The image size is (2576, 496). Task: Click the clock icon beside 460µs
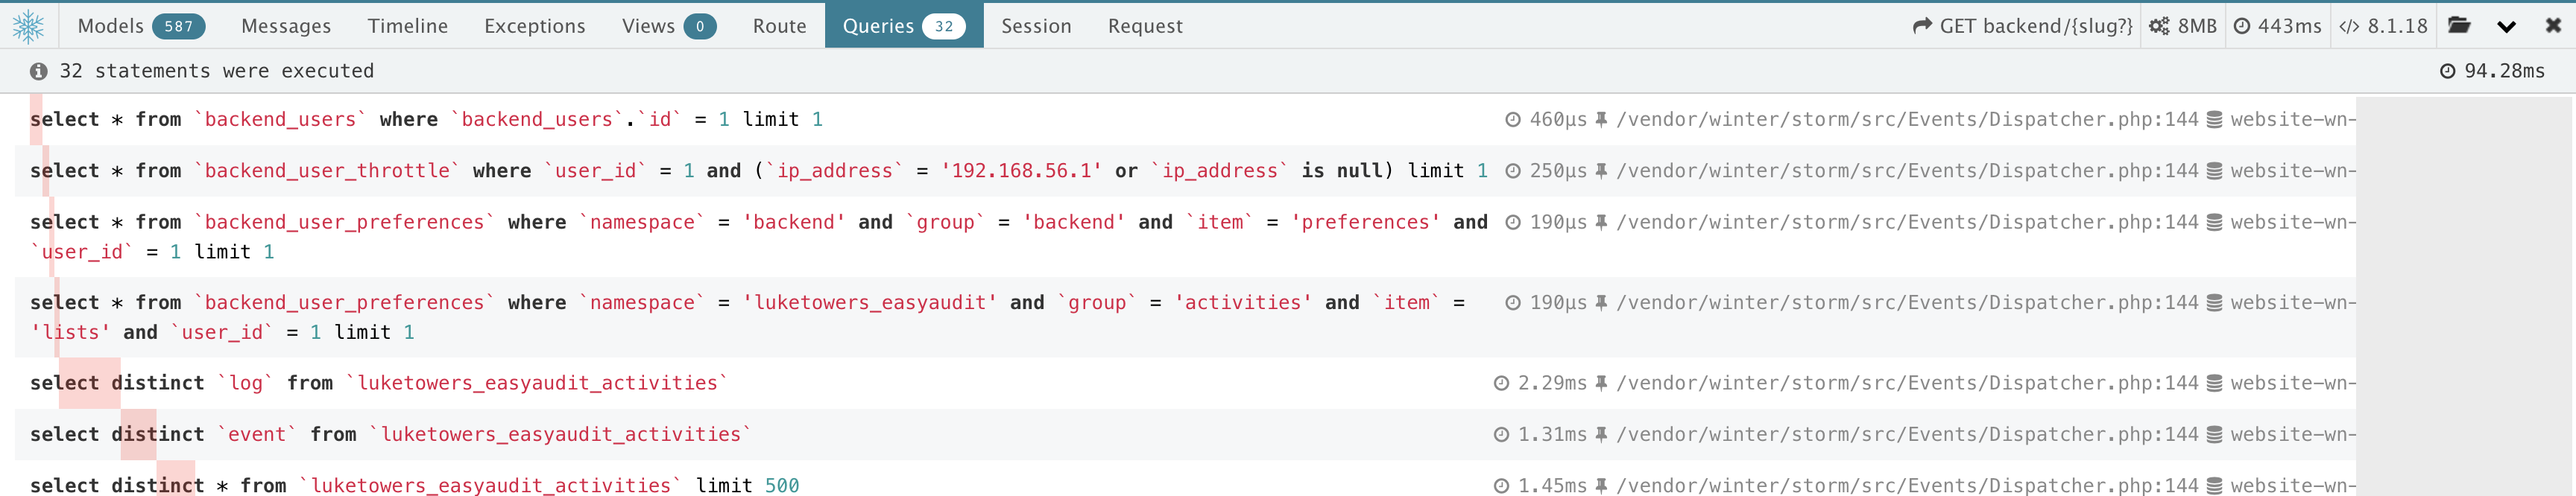(1513, 119)
